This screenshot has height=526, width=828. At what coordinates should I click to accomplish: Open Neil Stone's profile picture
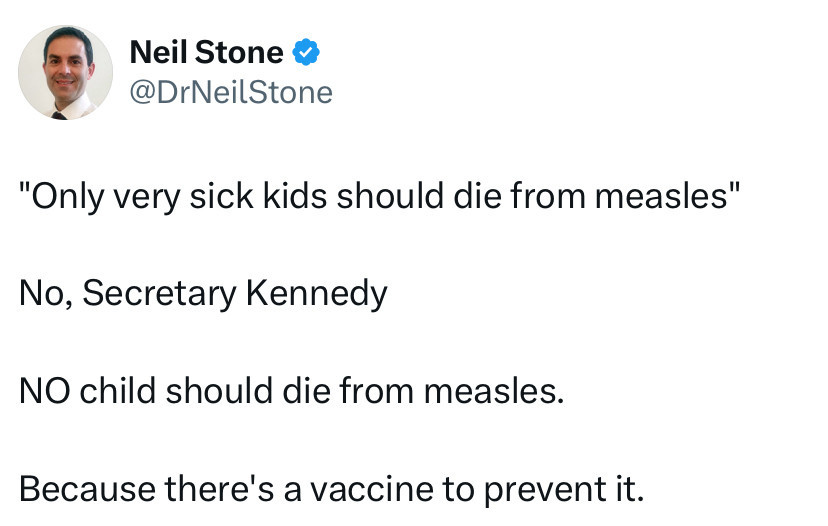point(65,72)
